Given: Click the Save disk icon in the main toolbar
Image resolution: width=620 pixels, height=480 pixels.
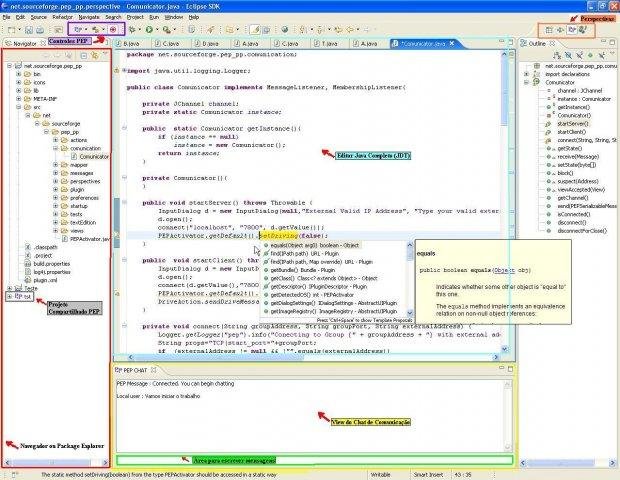Looking at the screenshot, I should 29,30.
